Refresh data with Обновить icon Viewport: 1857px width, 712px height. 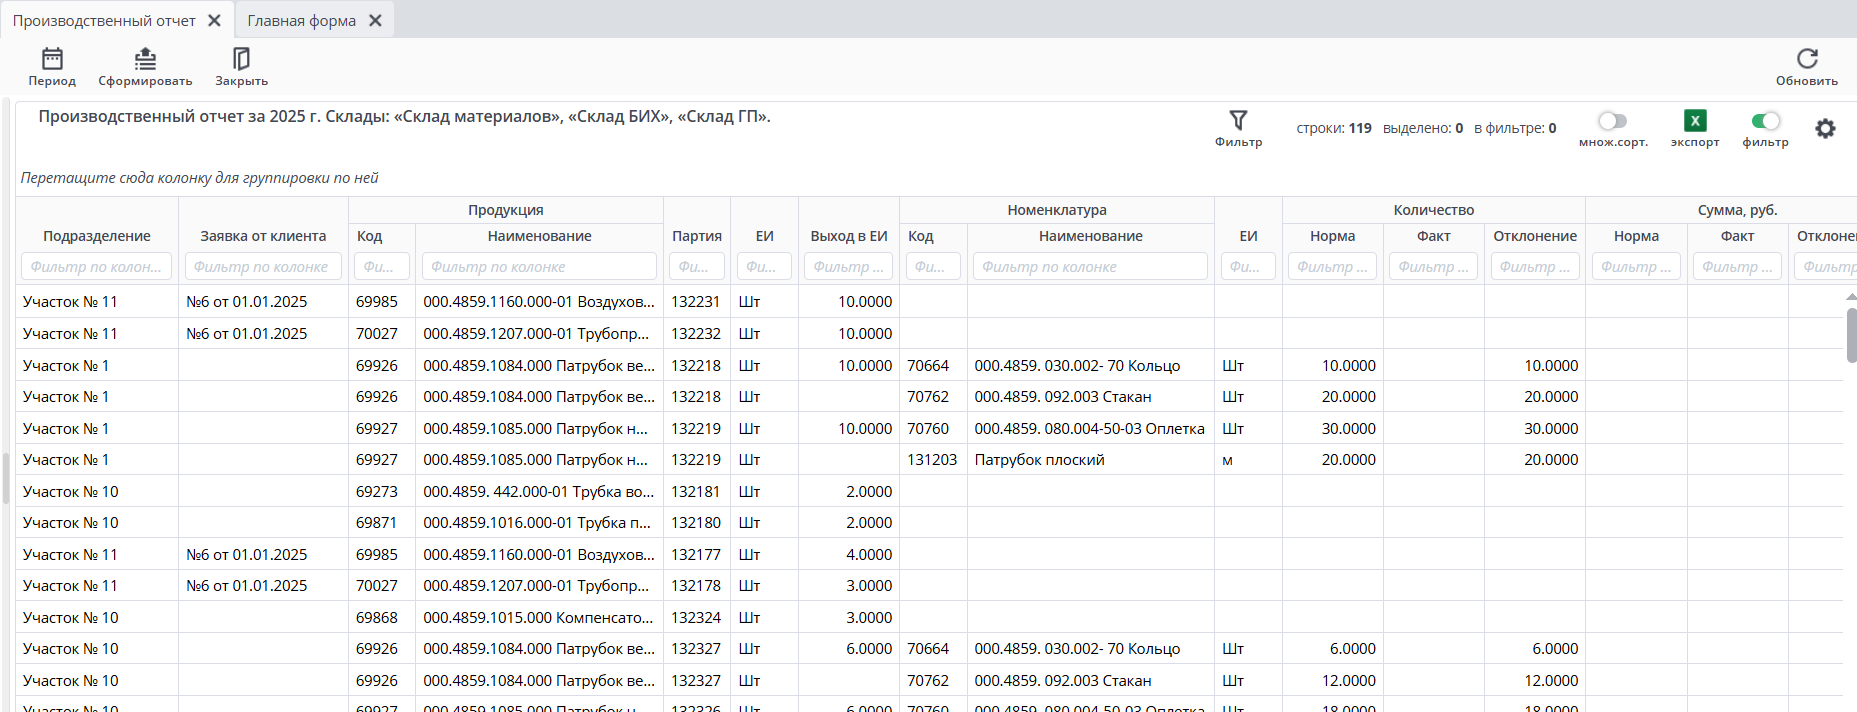[x=1806, y=60]
